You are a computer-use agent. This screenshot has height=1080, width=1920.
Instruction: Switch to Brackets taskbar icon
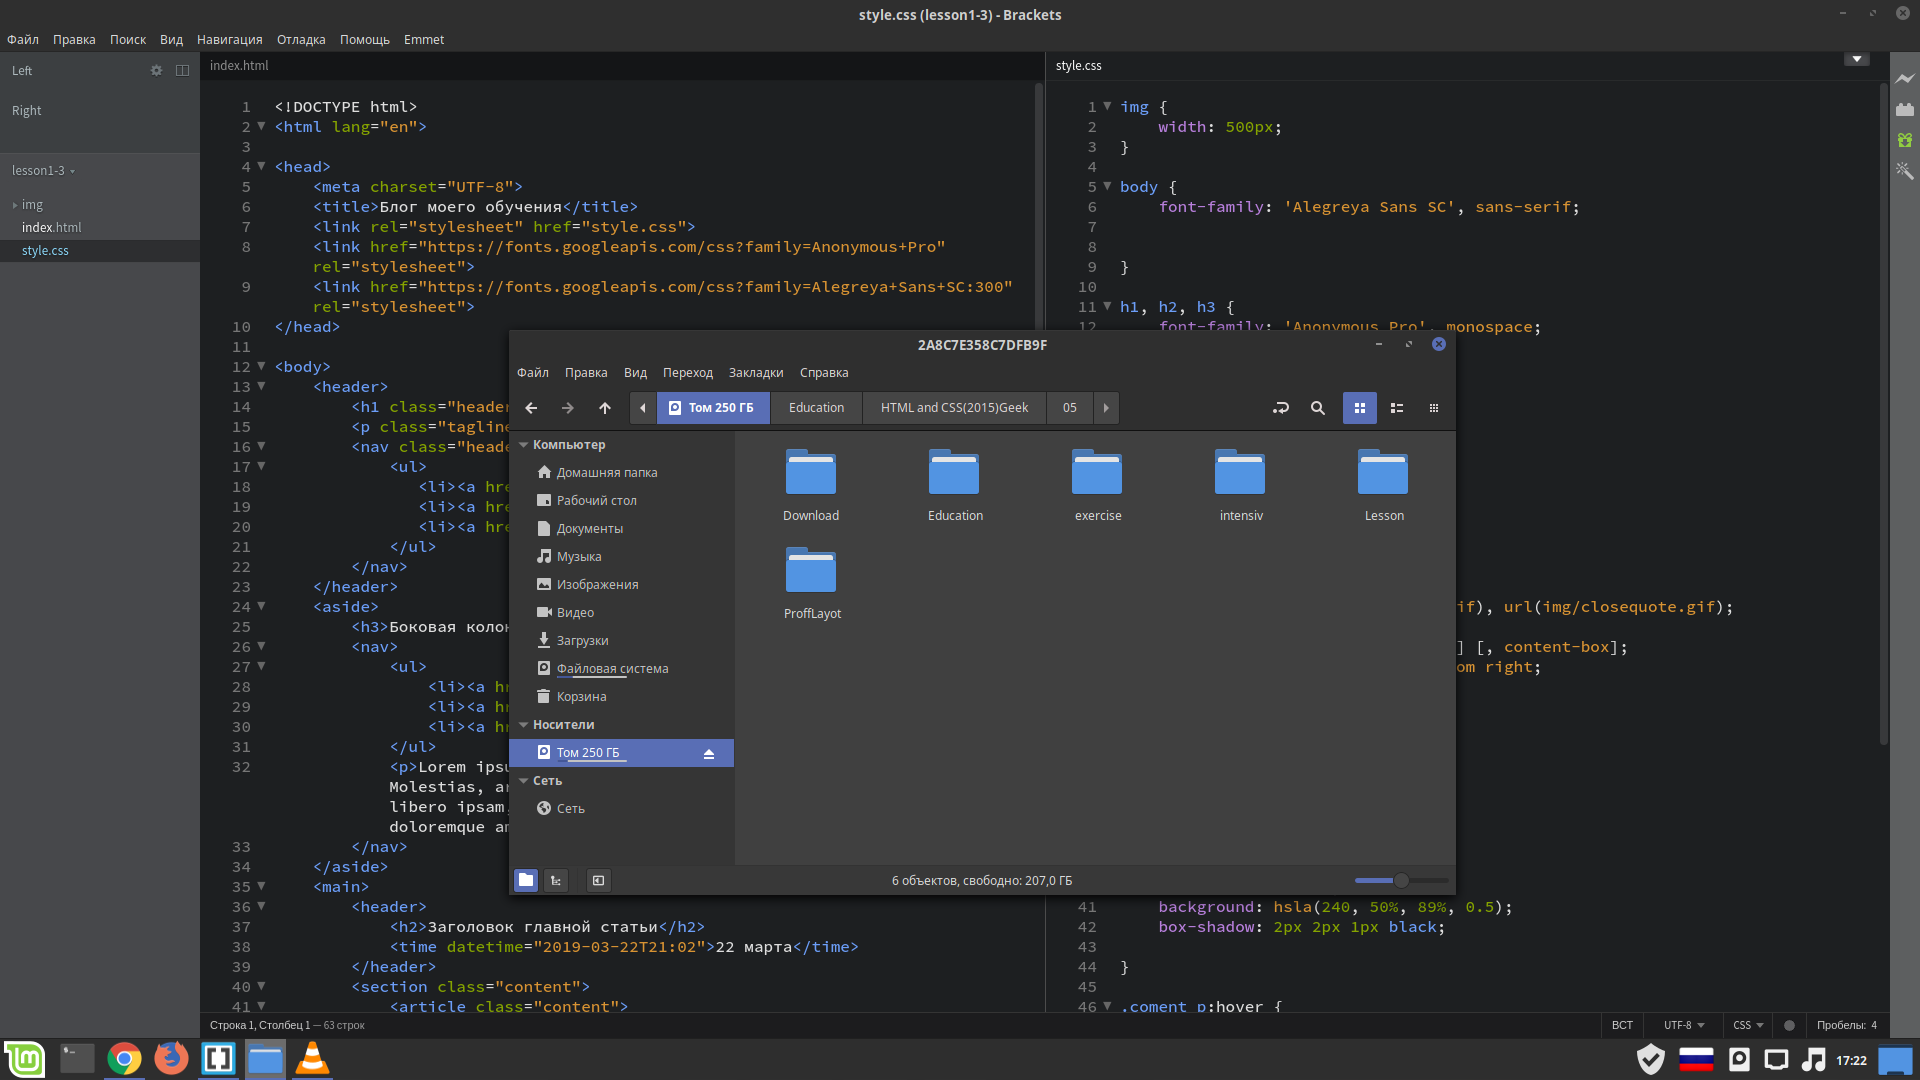pos(218,1059)
